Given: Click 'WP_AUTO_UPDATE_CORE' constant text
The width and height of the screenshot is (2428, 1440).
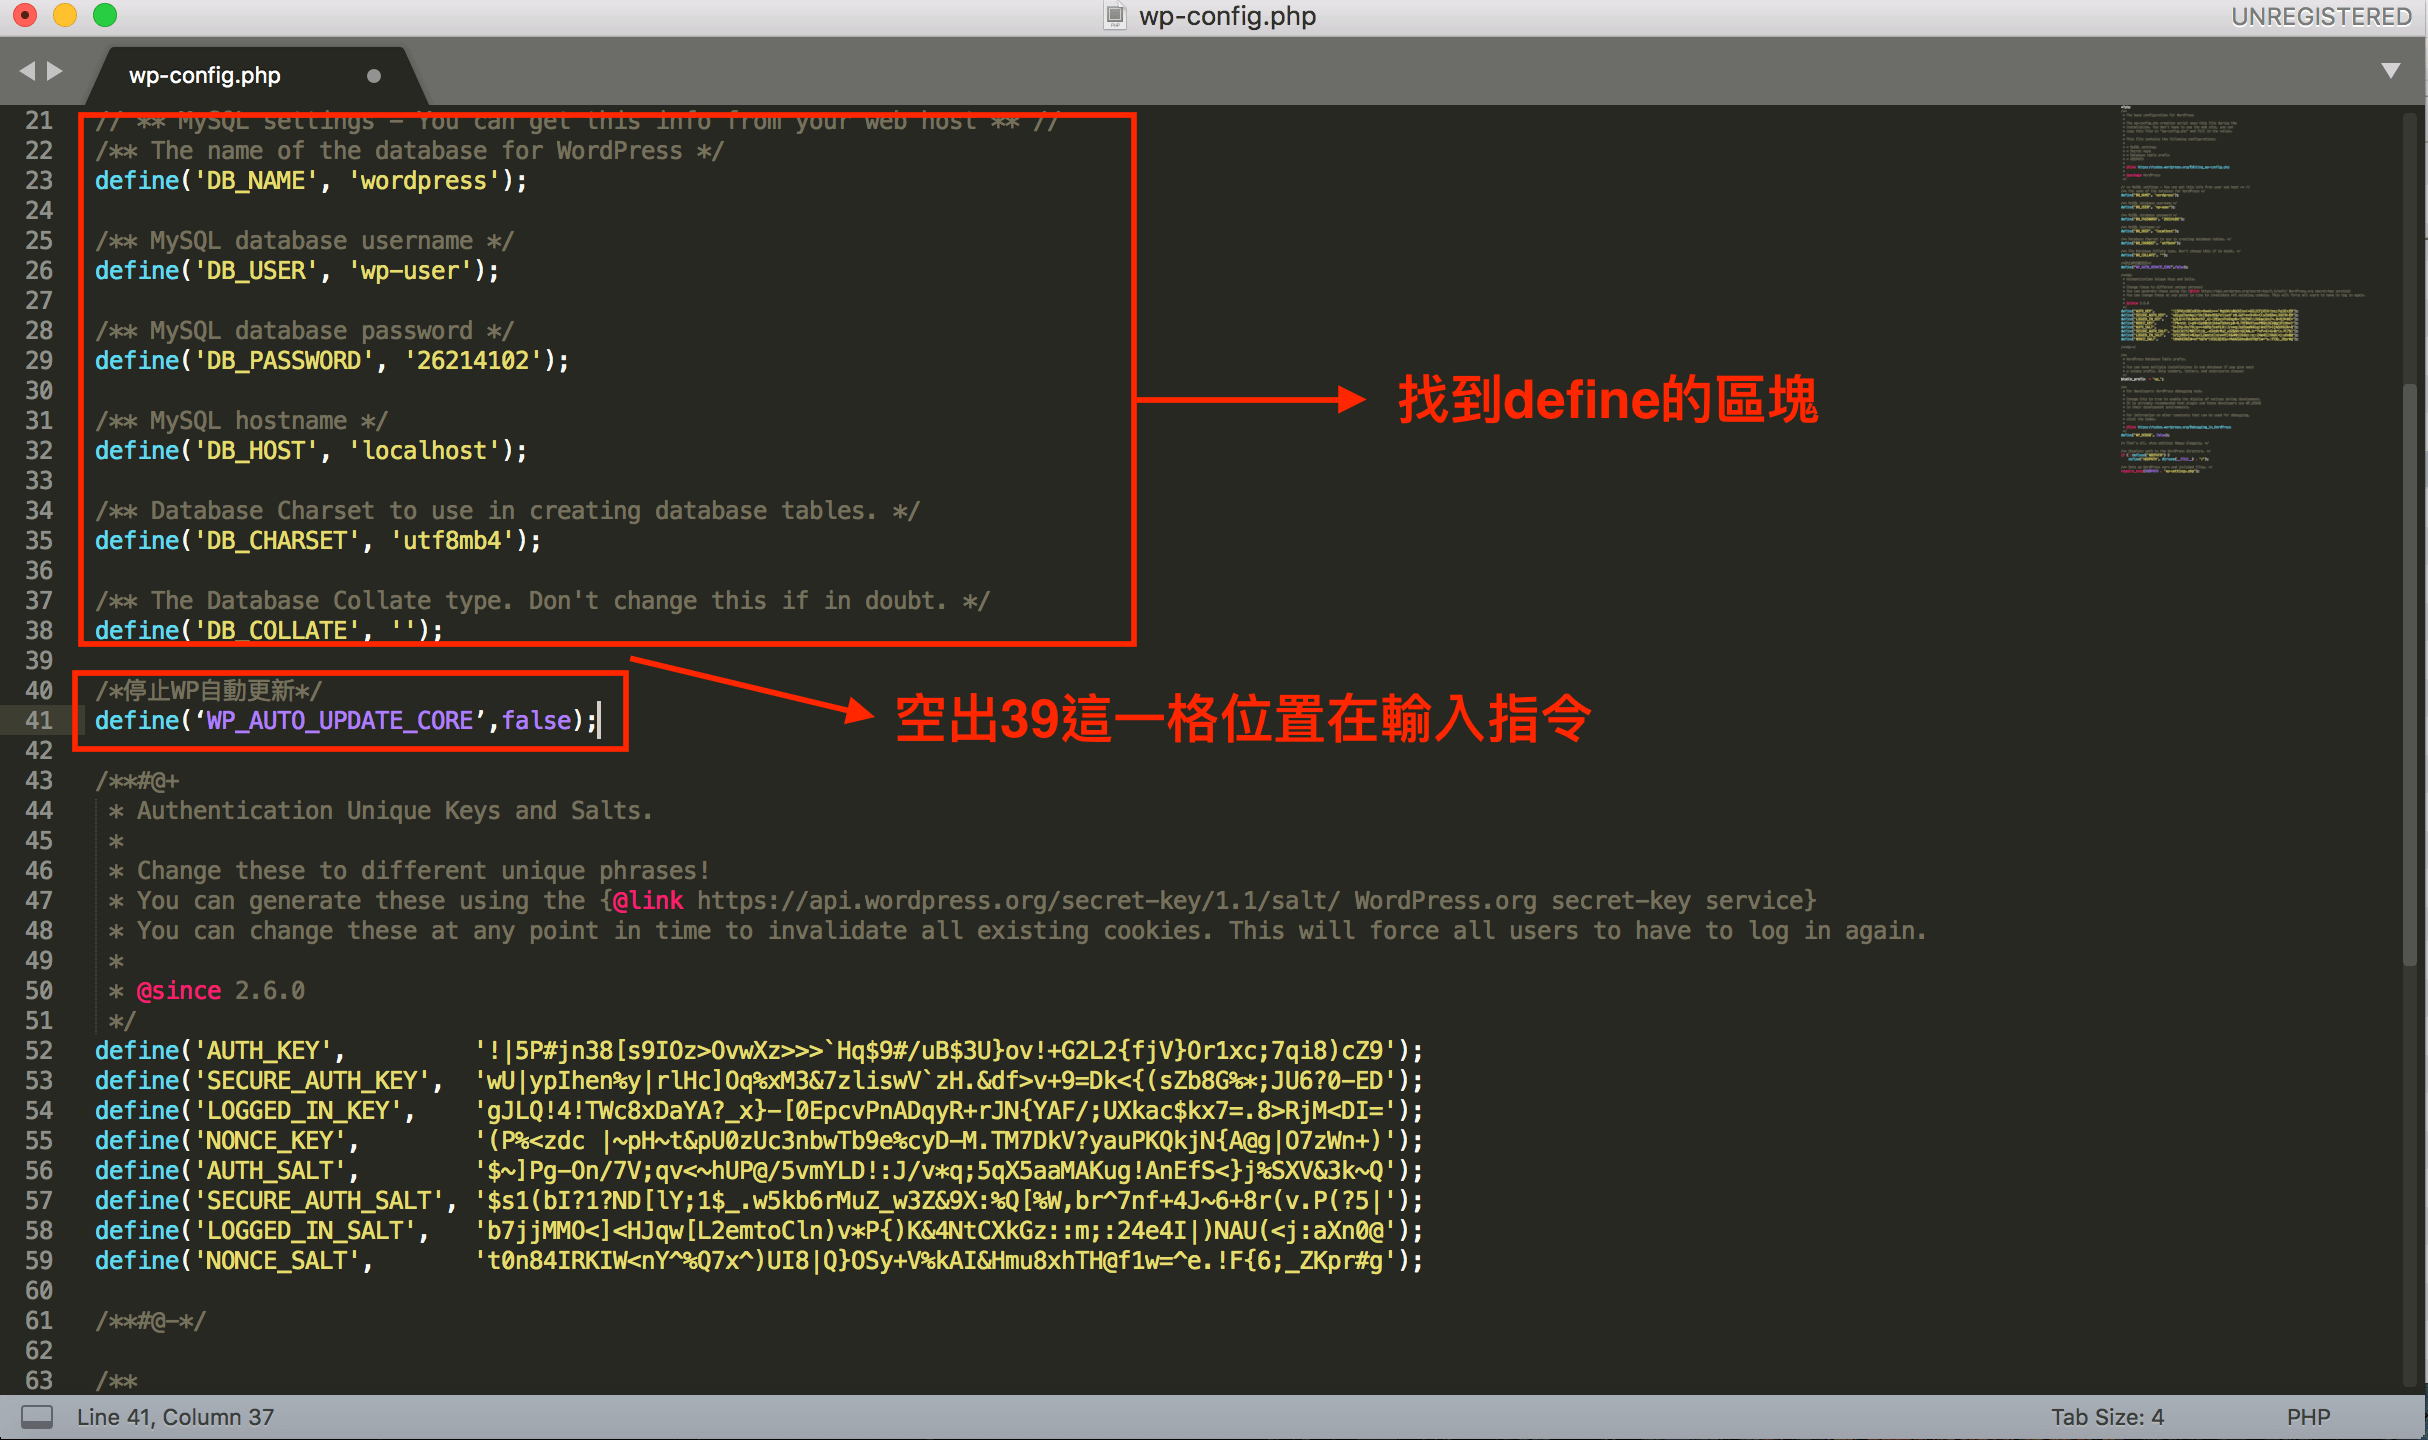Looking at the screenshot, I should point(340,720).
